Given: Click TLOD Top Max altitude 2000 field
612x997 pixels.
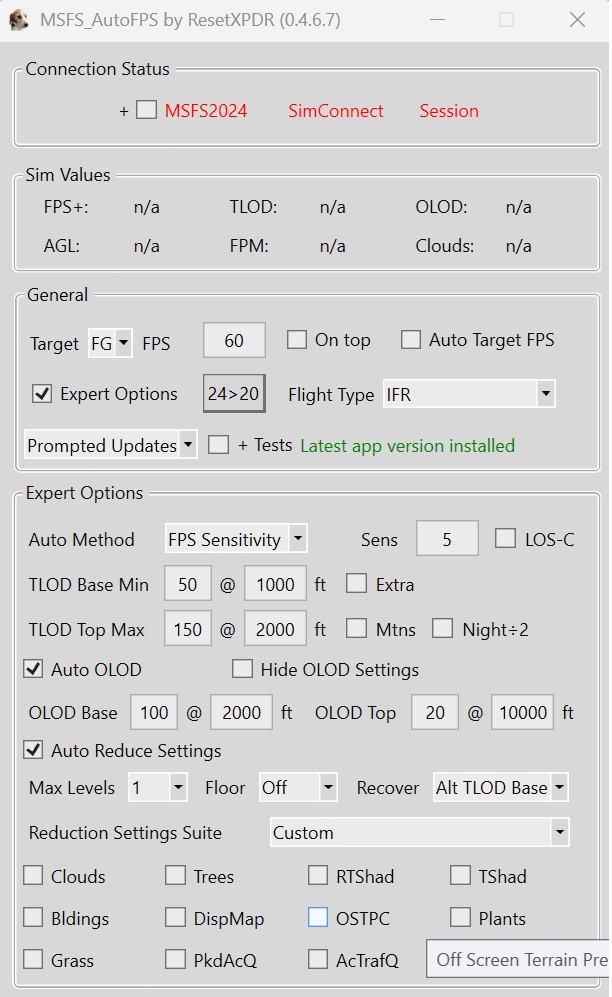Looking at the screenshot, I should 275,629.
